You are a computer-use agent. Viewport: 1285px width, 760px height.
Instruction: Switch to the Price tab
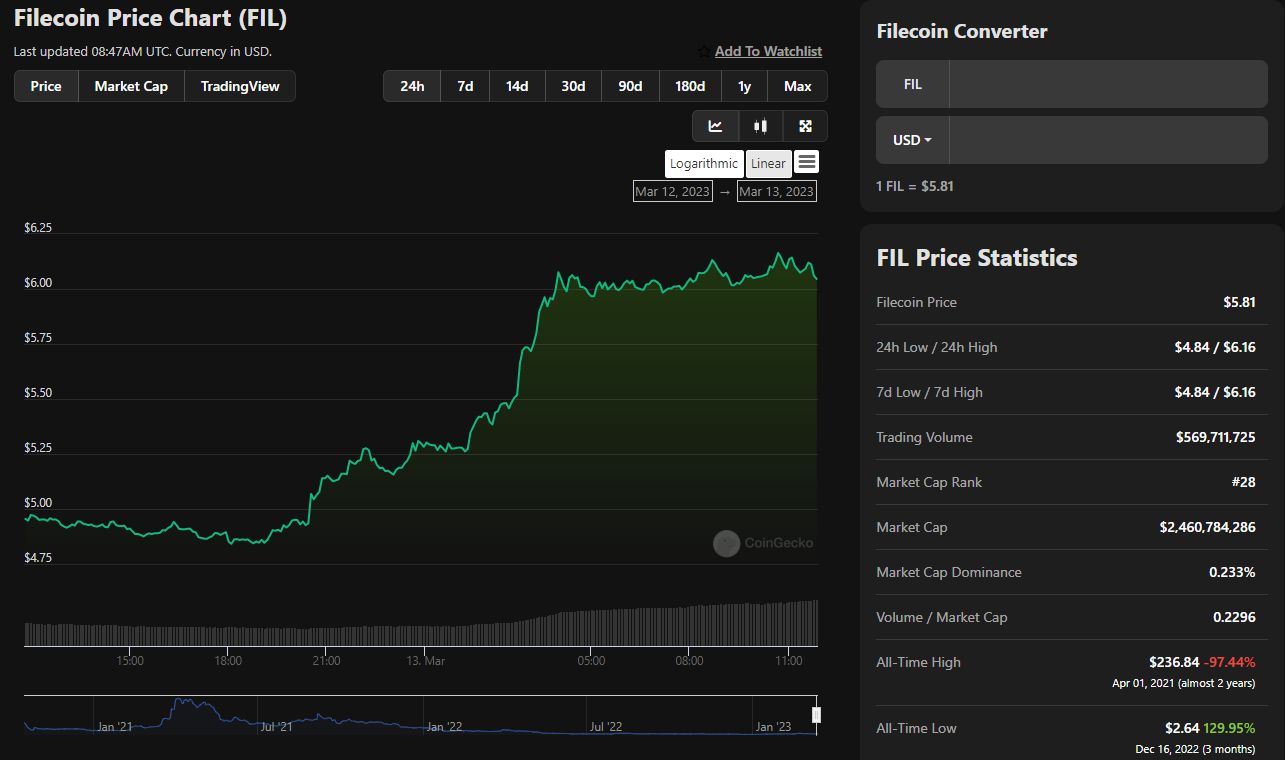[x=46, y=86]
